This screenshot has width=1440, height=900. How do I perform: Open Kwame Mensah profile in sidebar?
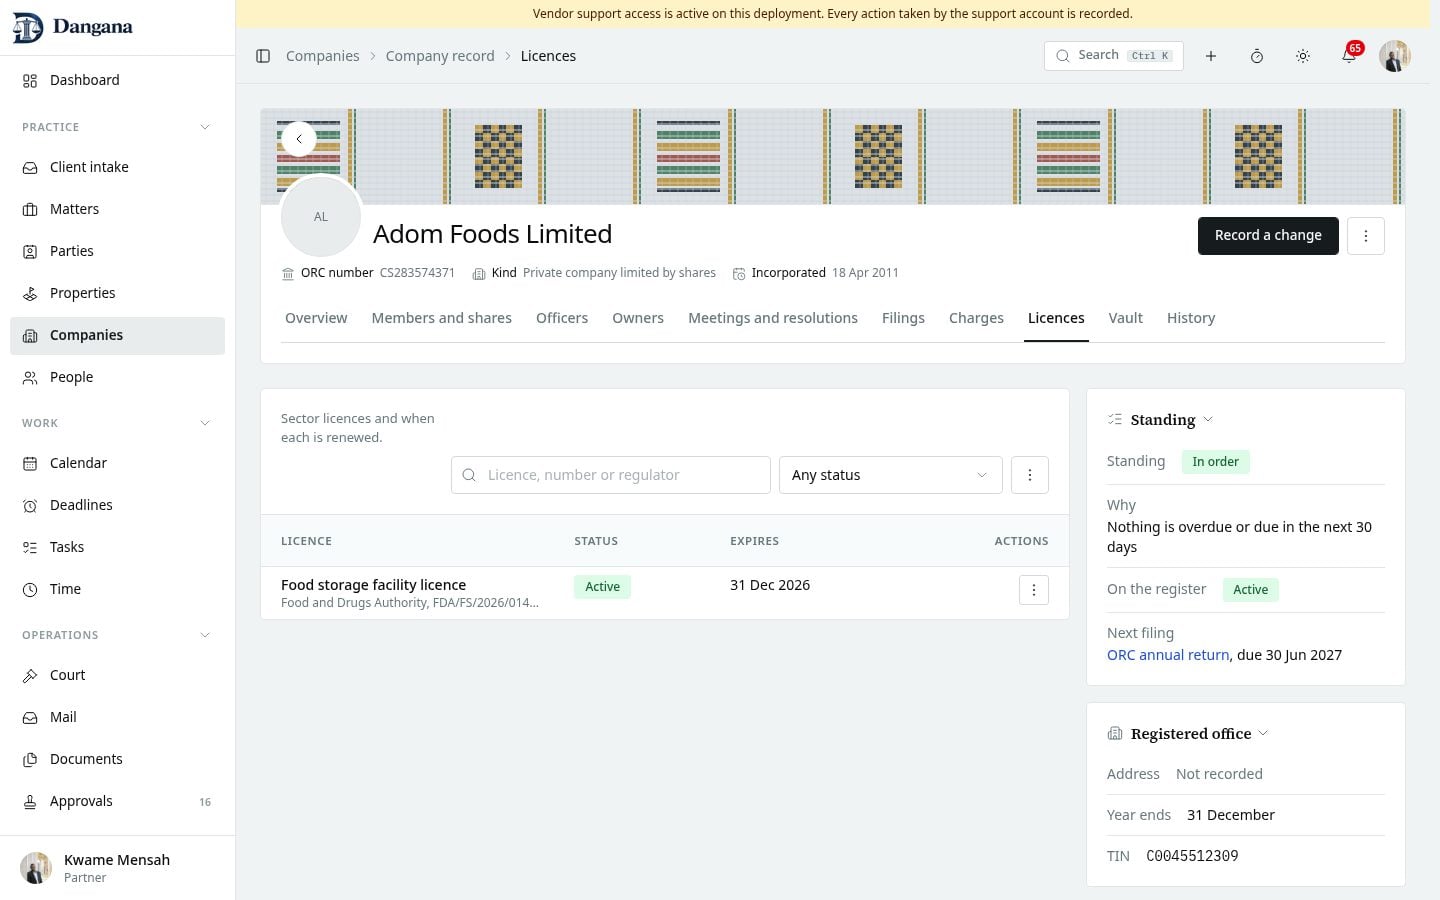click(117, 868)
